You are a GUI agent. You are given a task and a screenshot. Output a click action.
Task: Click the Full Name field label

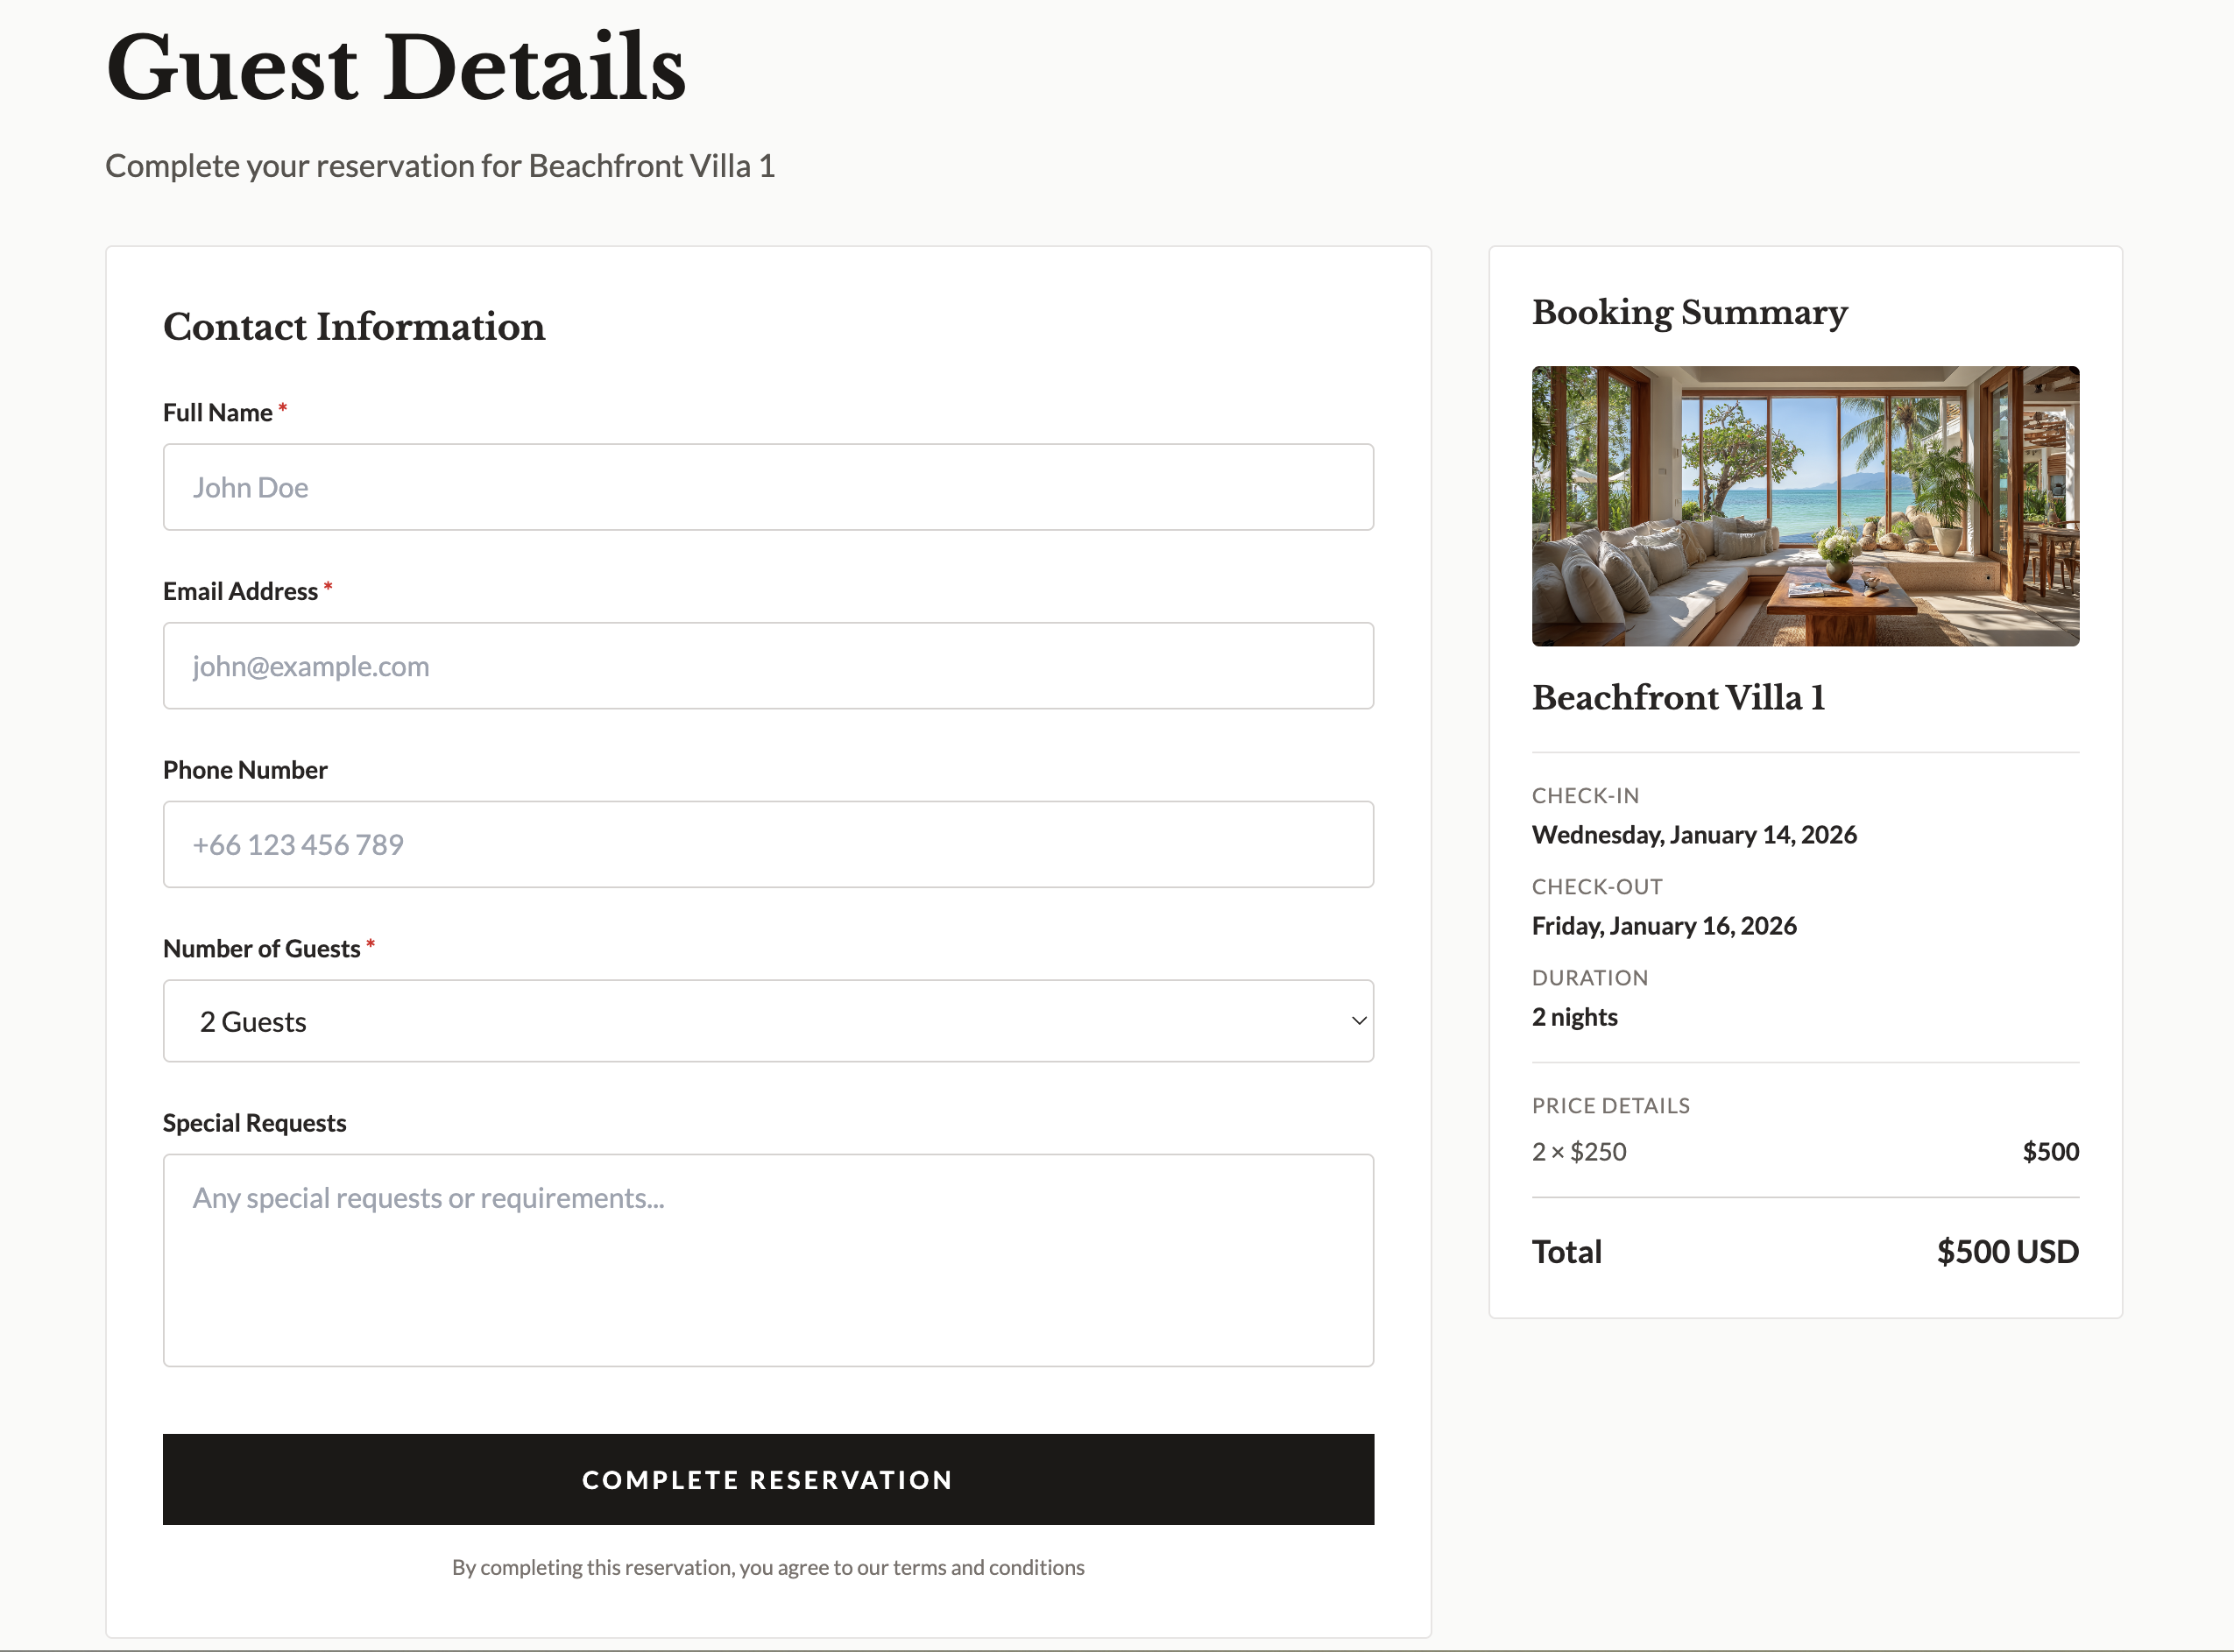[218, 413]
